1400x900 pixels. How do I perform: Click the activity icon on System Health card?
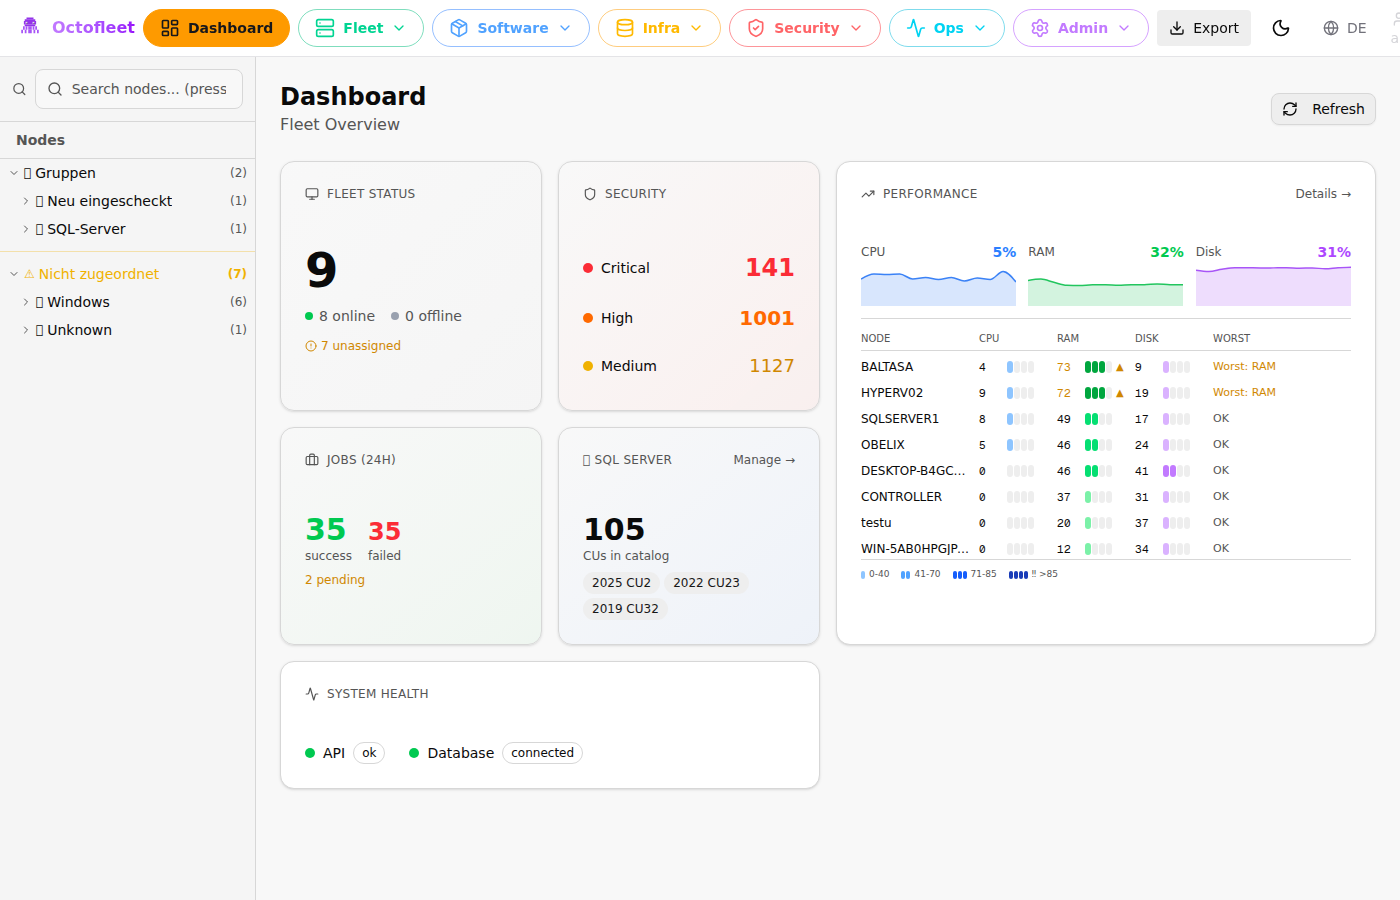point(311,693)
